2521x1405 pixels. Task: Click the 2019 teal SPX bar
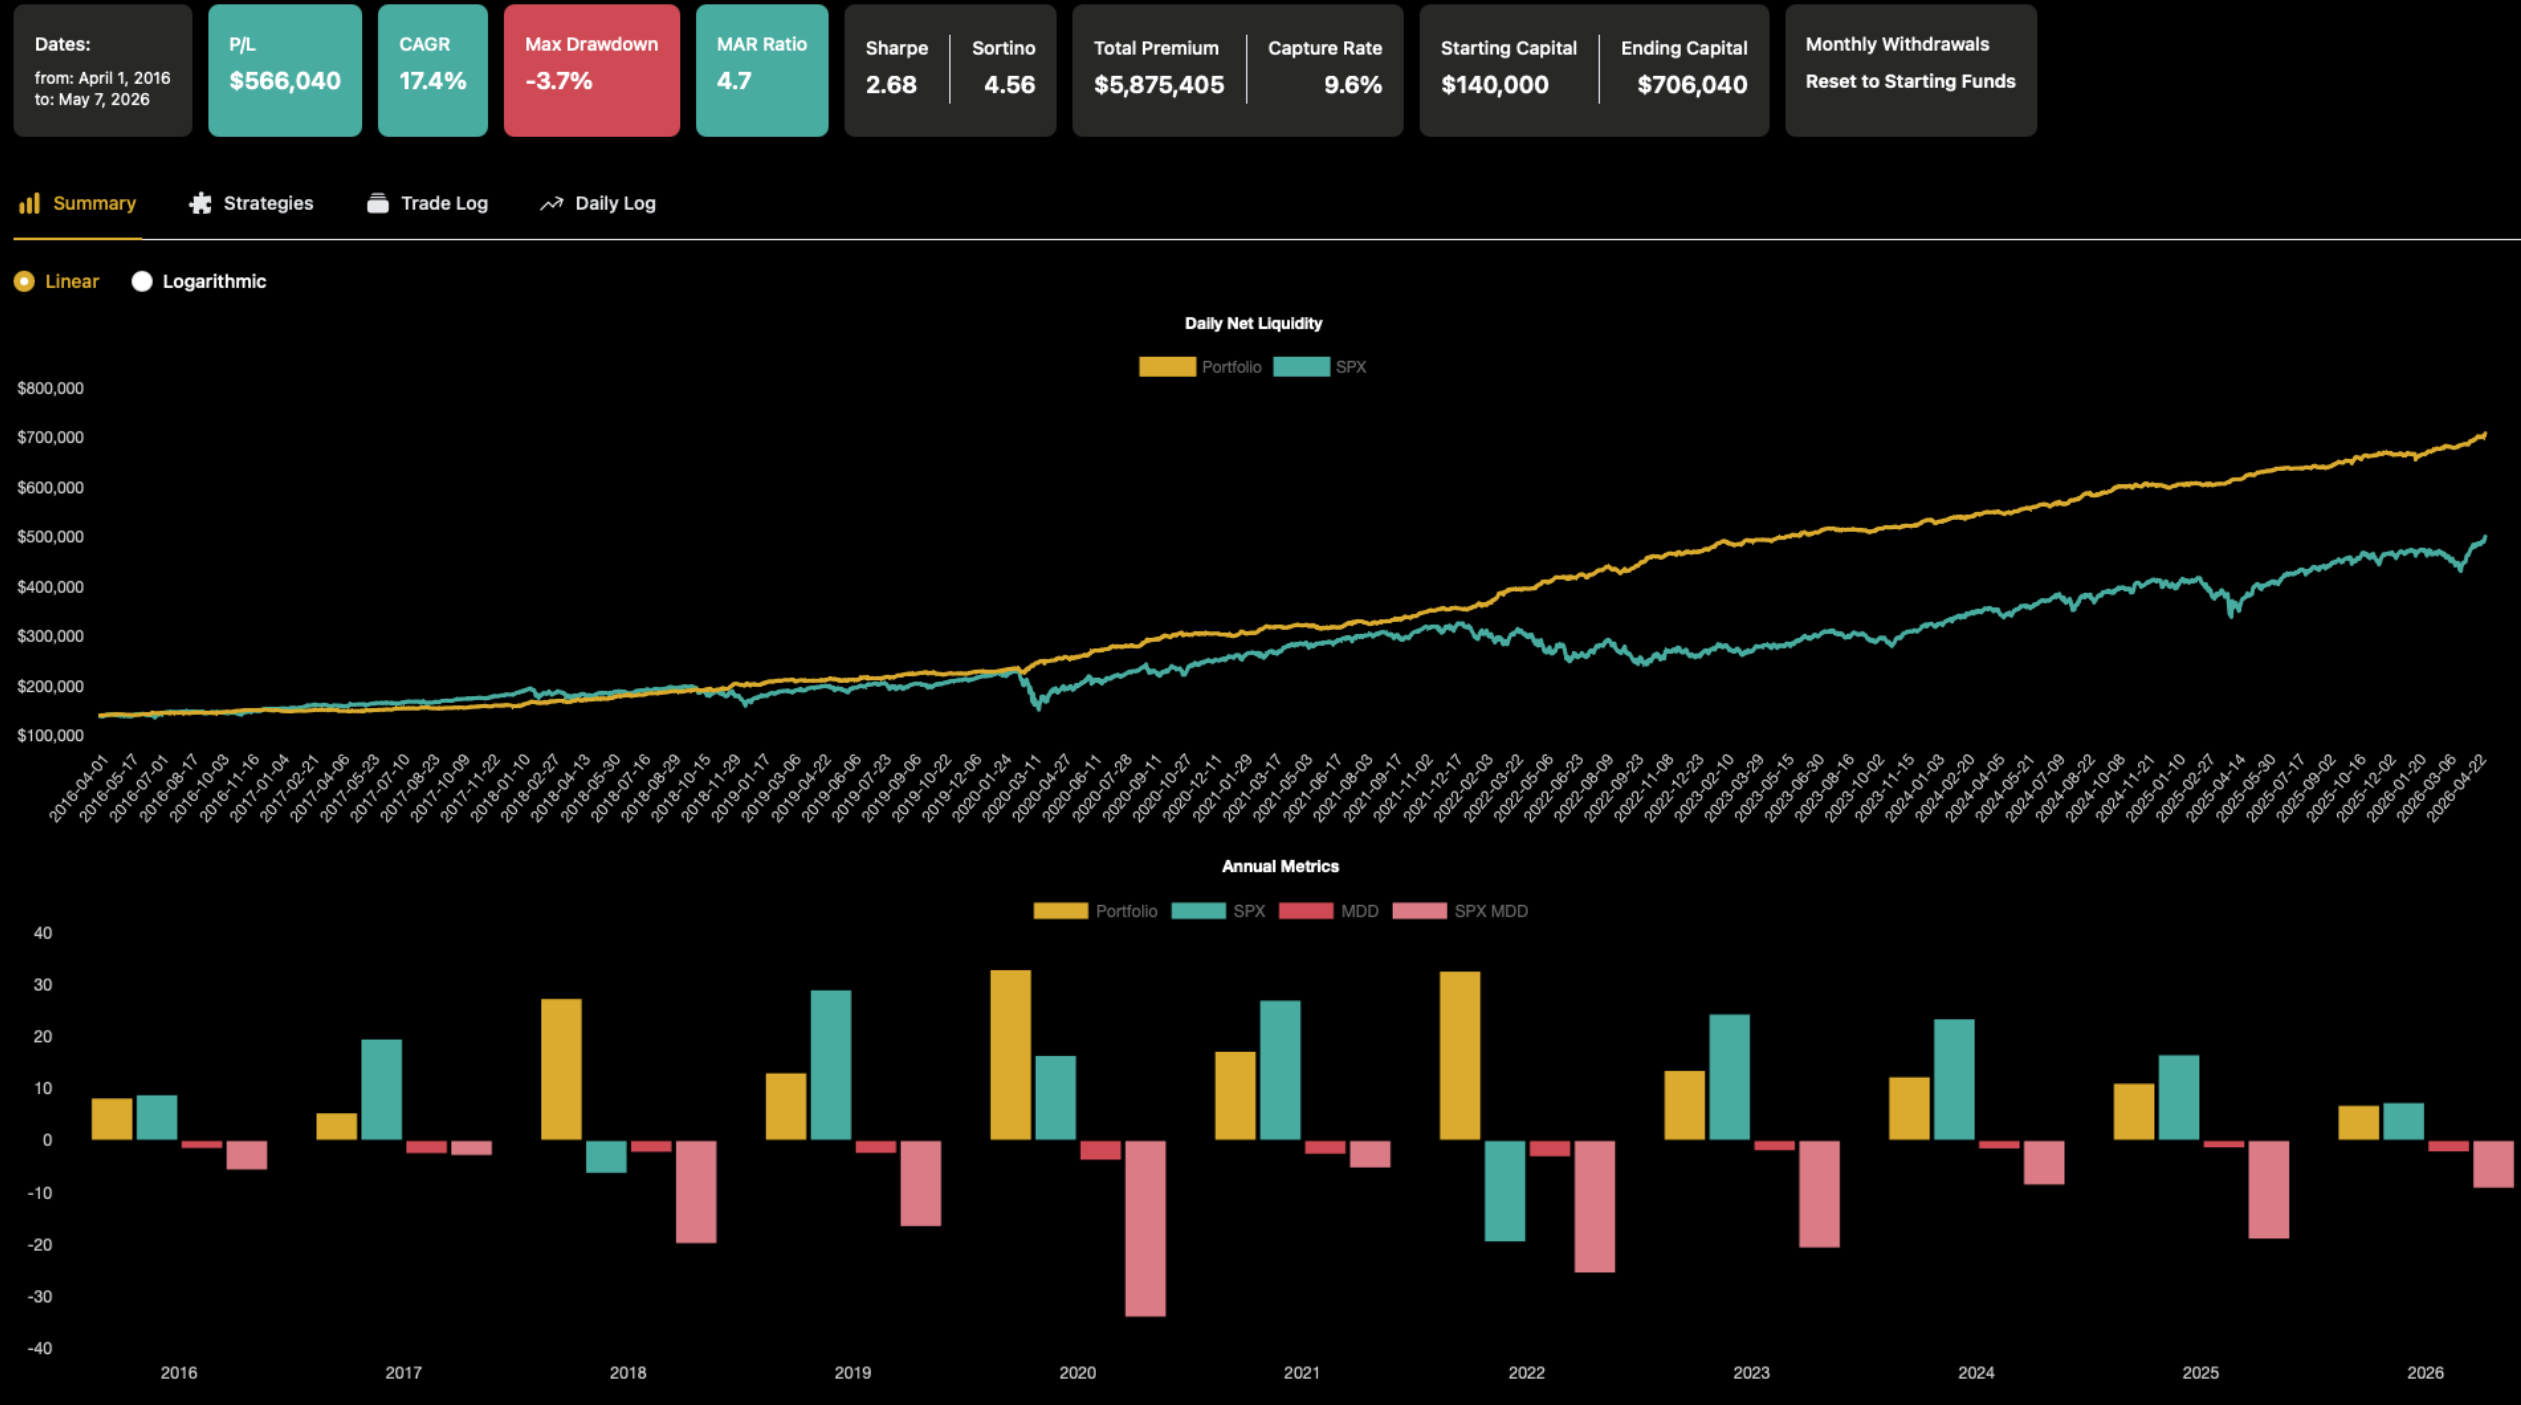coord(831,1065)
